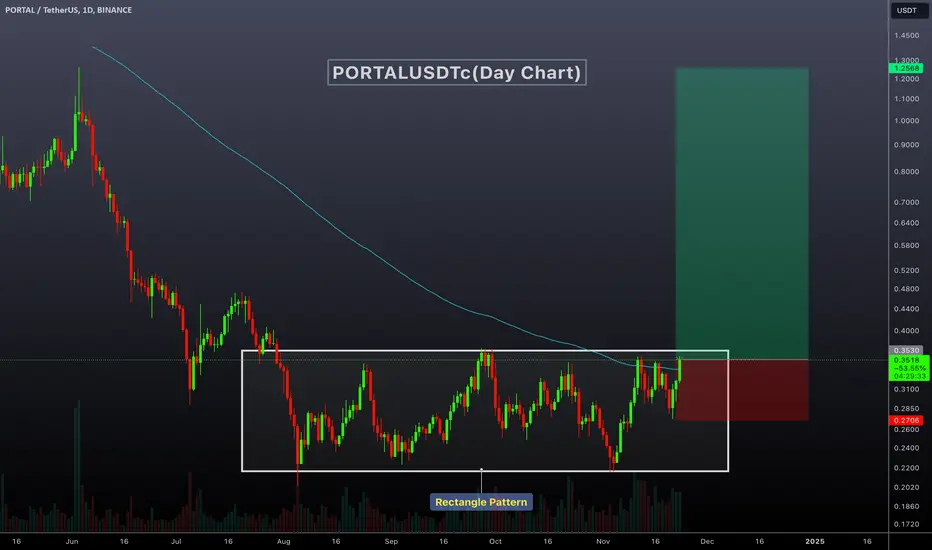Click the Sep label on time axis
Viewport: 932px width, 550px height.
pyautogui.click(x=391, y=542)
